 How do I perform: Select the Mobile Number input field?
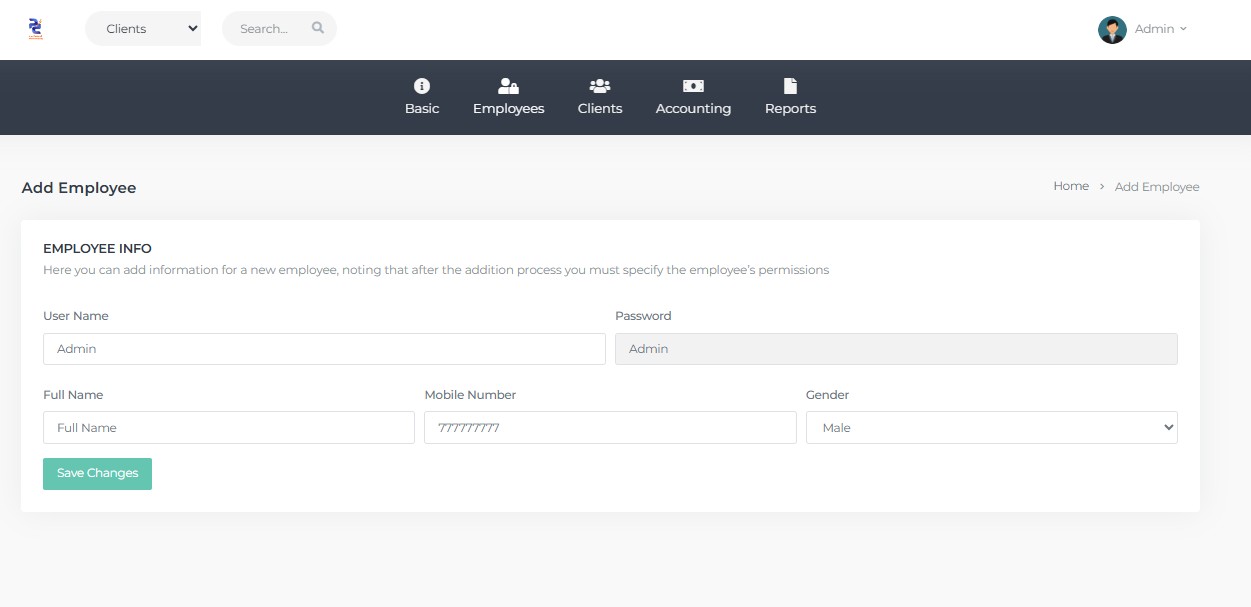point(609,428)
